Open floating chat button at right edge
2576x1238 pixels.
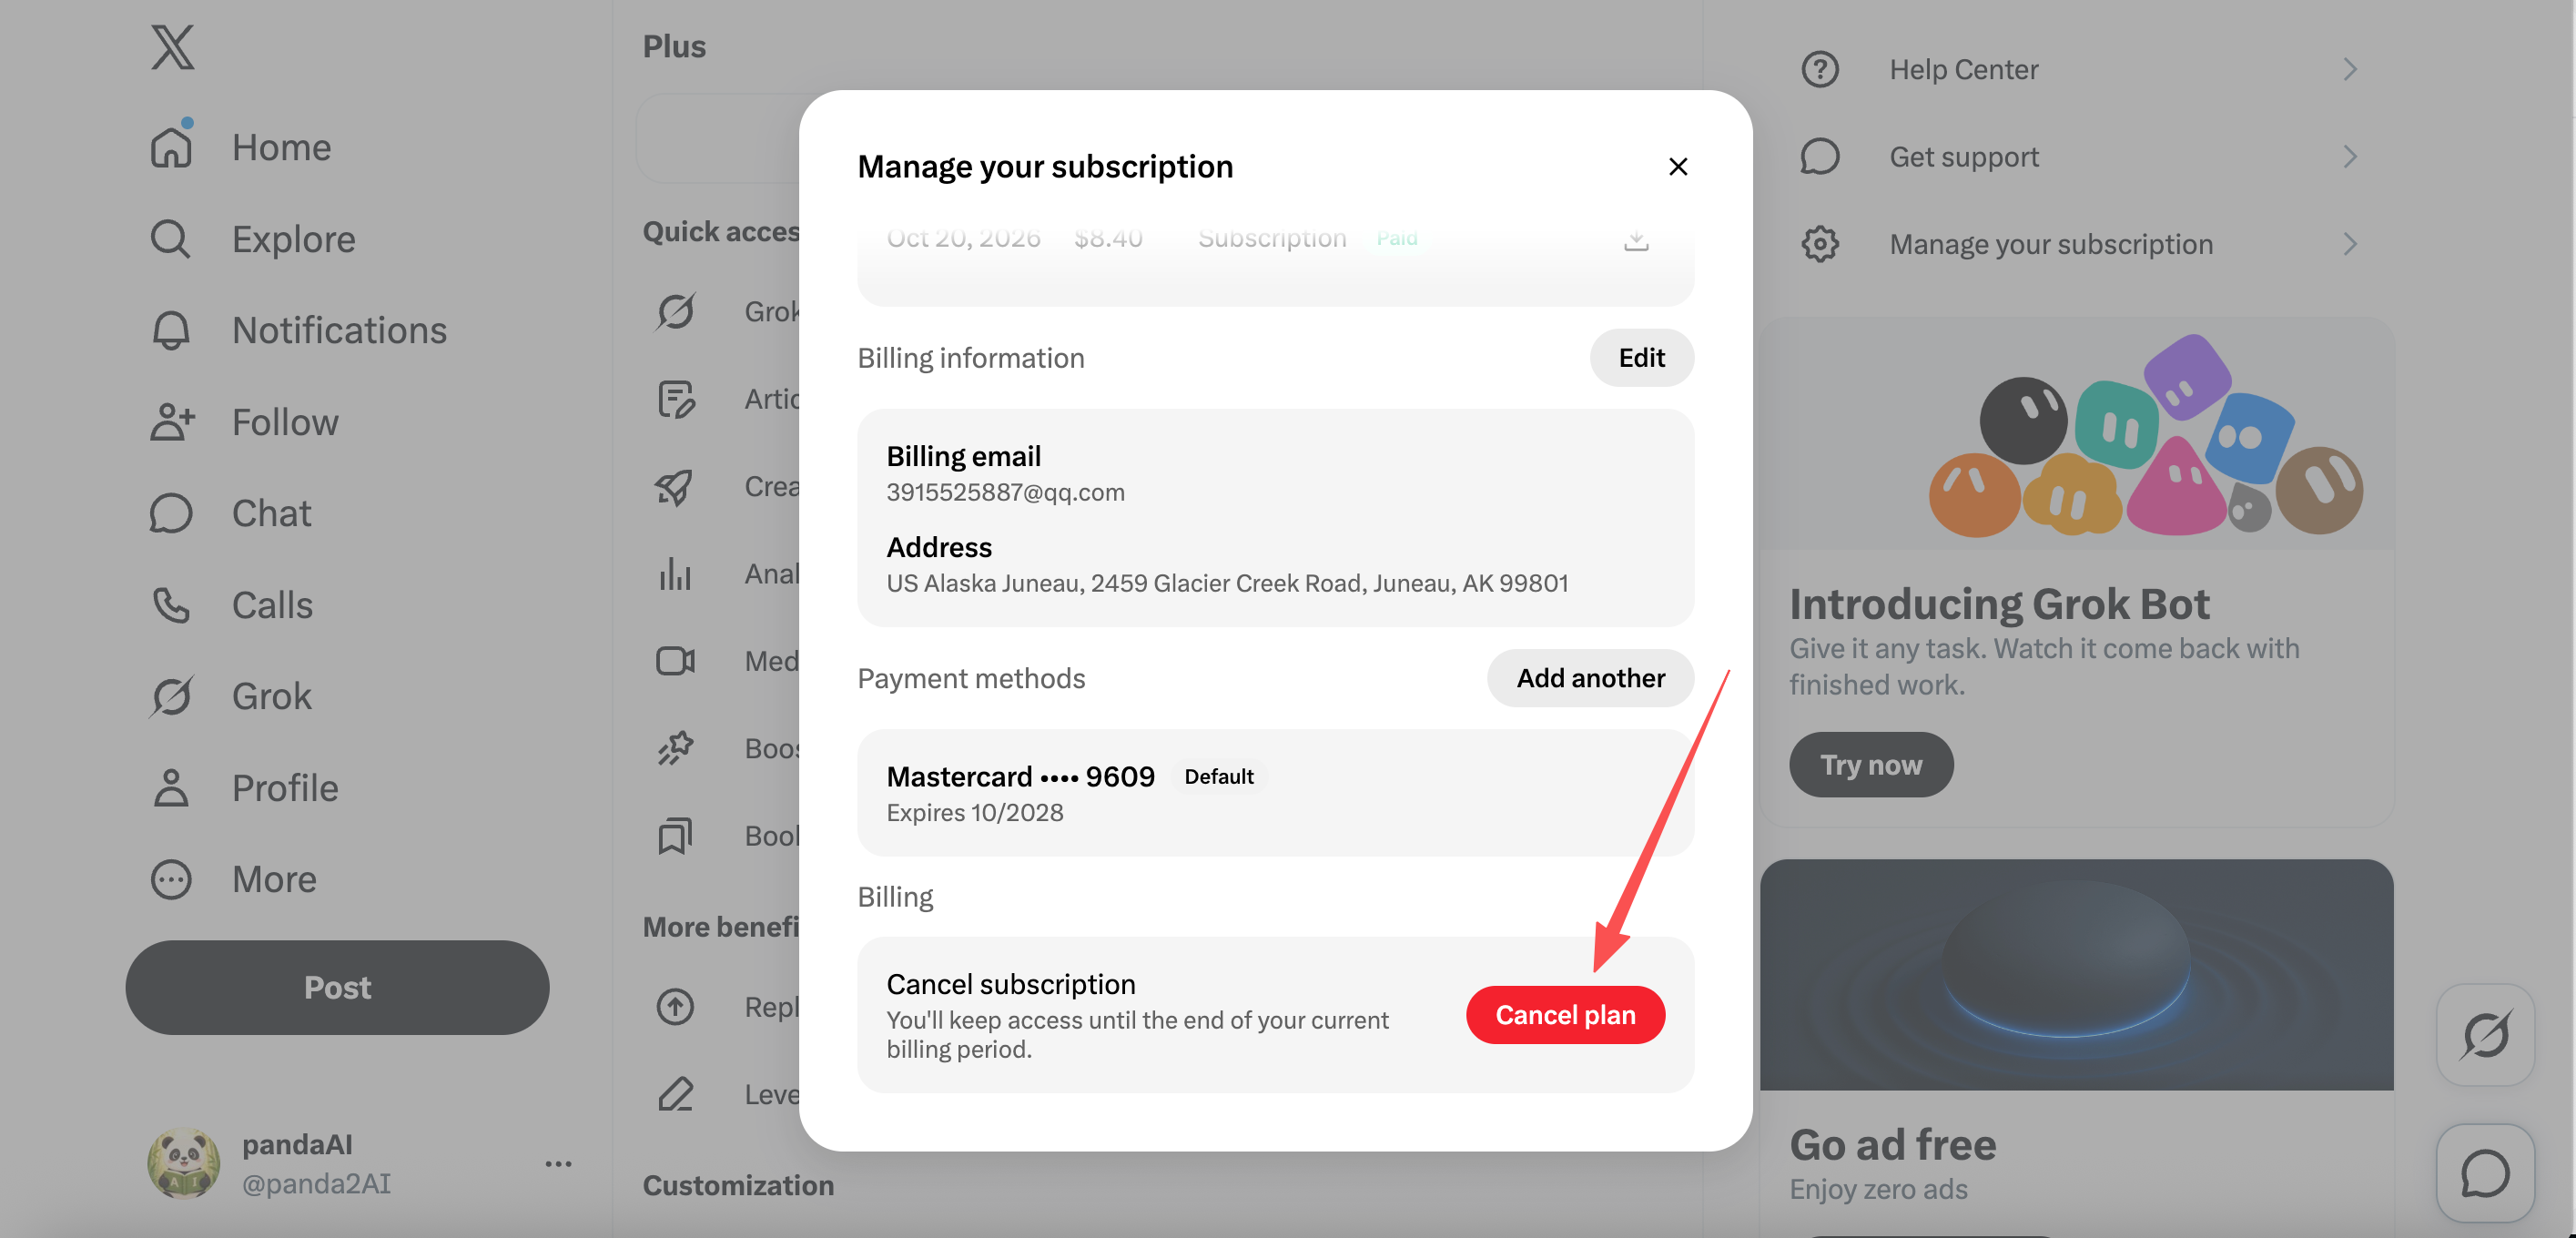(x=2486, y=1174)
